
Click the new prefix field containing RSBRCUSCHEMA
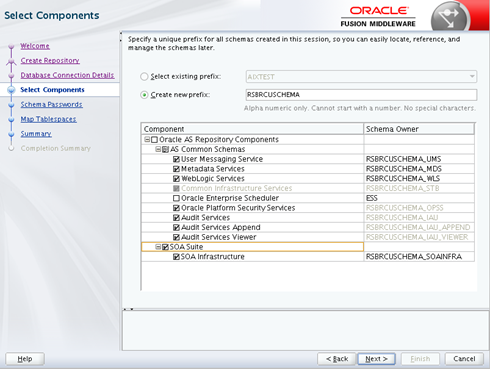pyautogui.click(x=361, y=95)
